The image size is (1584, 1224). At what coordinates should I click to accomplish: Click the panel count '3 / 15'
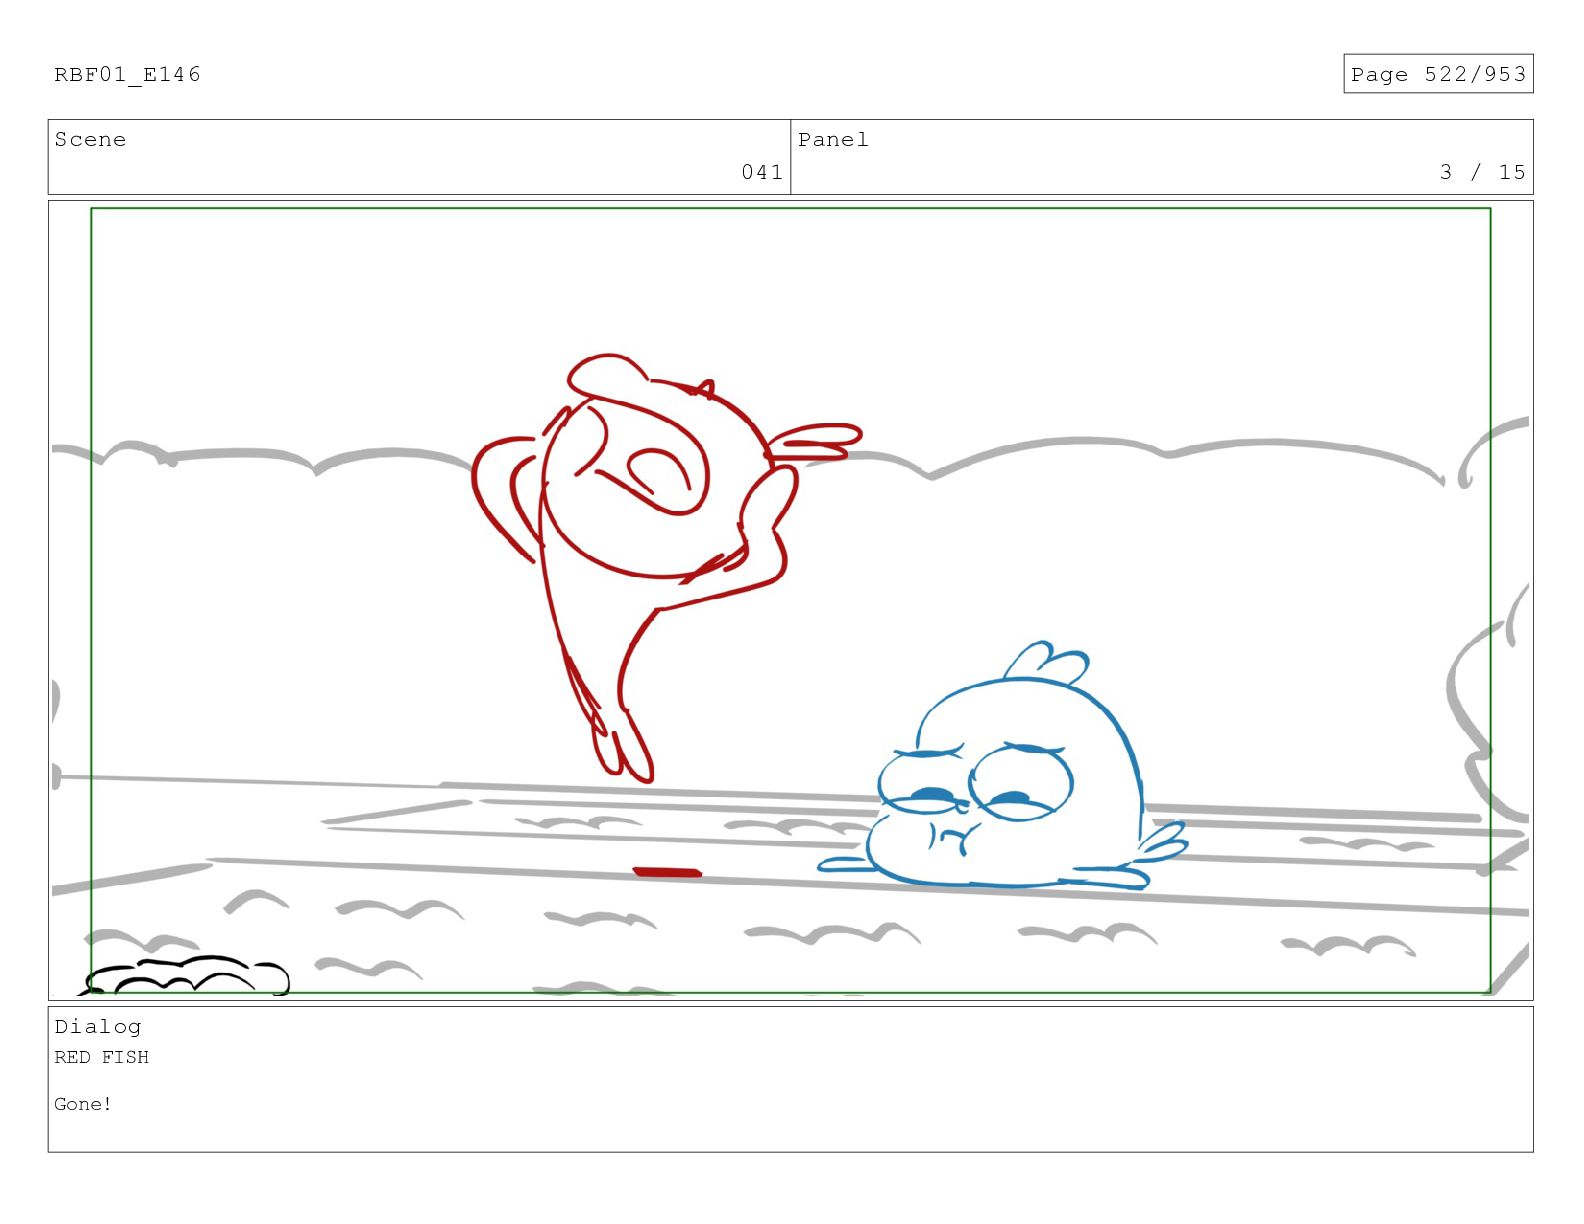point(1482,172)
